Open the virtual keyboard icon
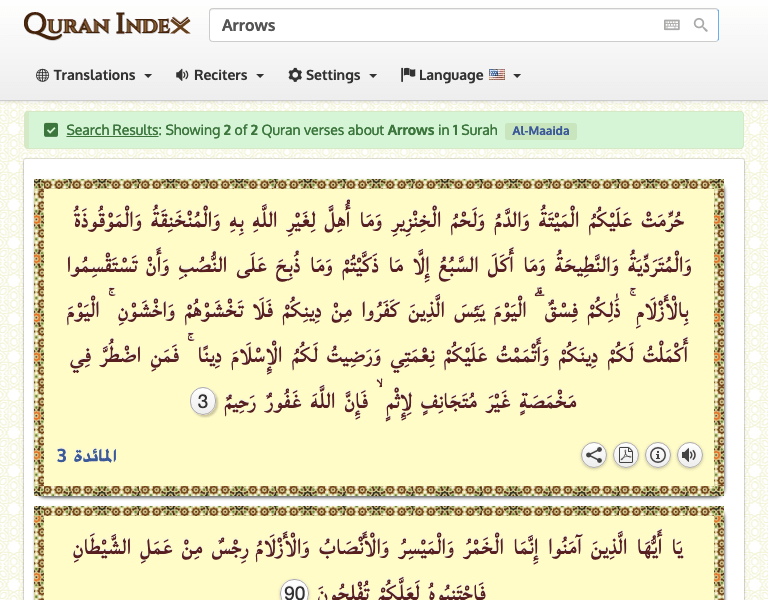The image size is (768, 600). pyautogui.click(x=671, y=25)
